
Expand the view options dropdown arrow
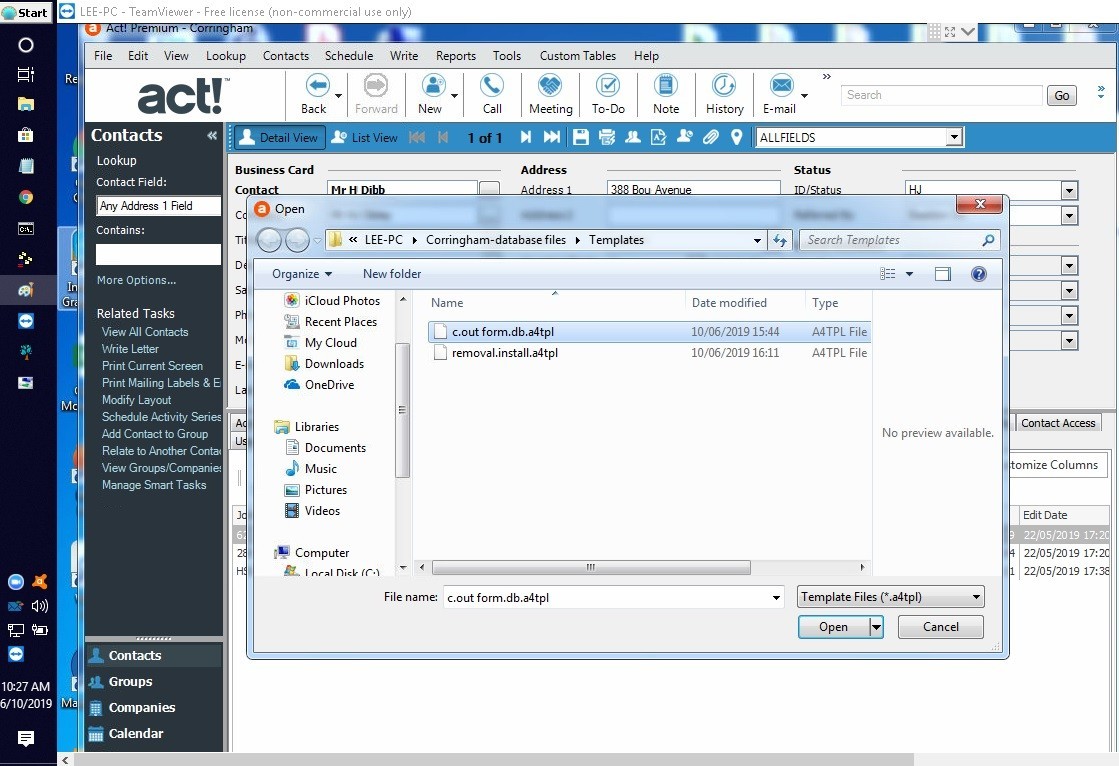[x=909, y=274]
